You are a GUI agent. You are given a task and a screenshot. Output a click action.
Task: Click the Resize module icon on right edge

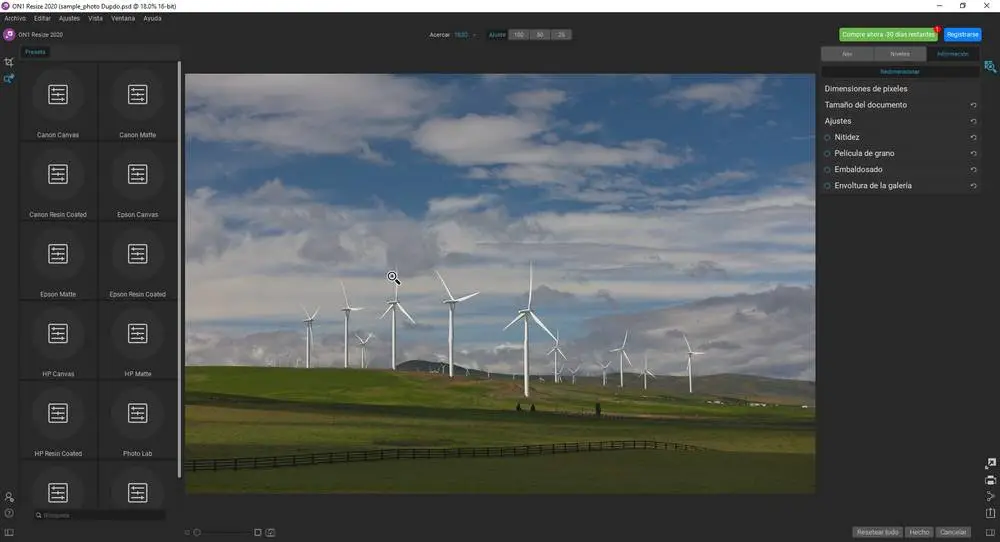coord(990,66)
